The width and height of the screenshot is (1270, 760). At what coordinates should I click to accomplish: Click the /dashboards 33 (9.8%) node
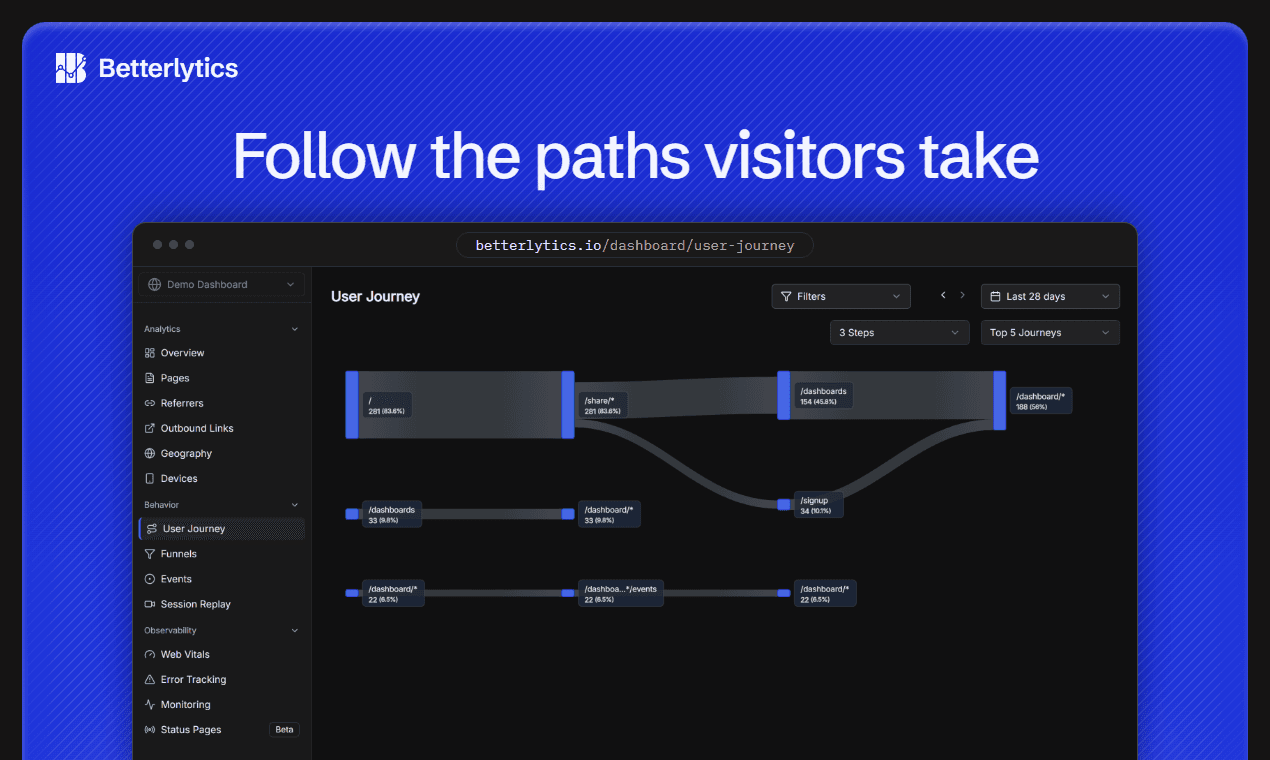[392, 514]
